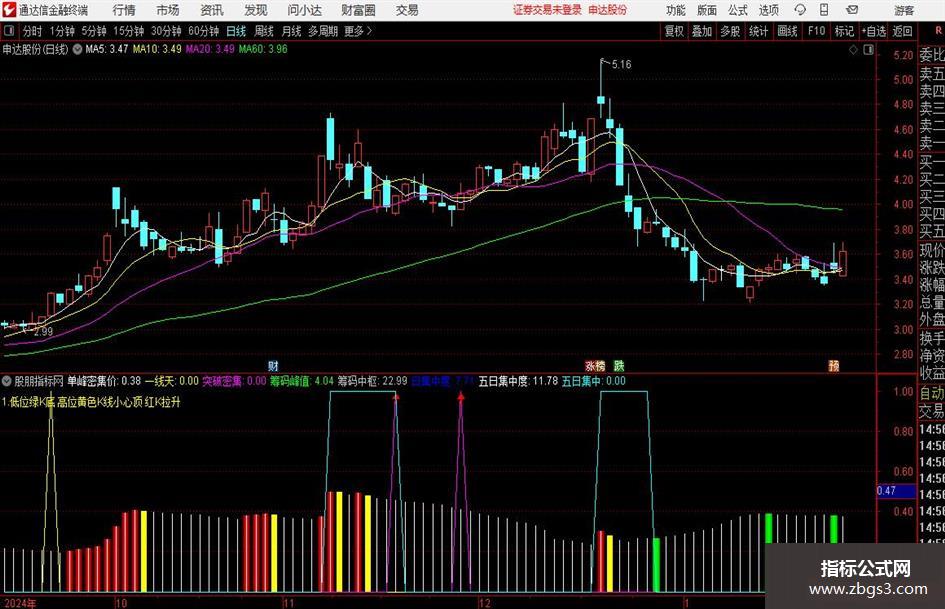Click the 复权 toolbar button

click(x=674, y=31)
